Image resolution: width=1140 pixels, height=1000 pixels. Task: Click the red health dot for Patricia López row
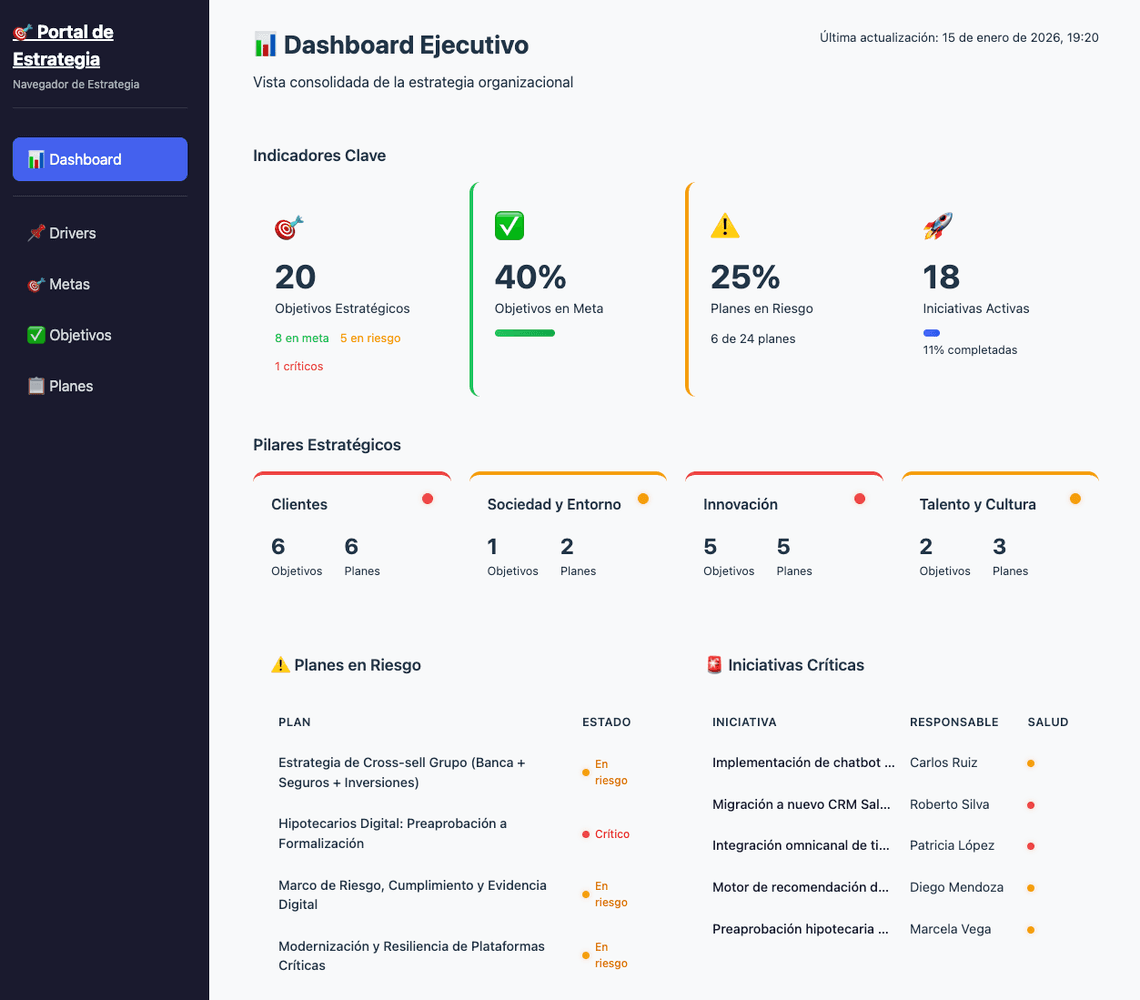(1031, 846)
